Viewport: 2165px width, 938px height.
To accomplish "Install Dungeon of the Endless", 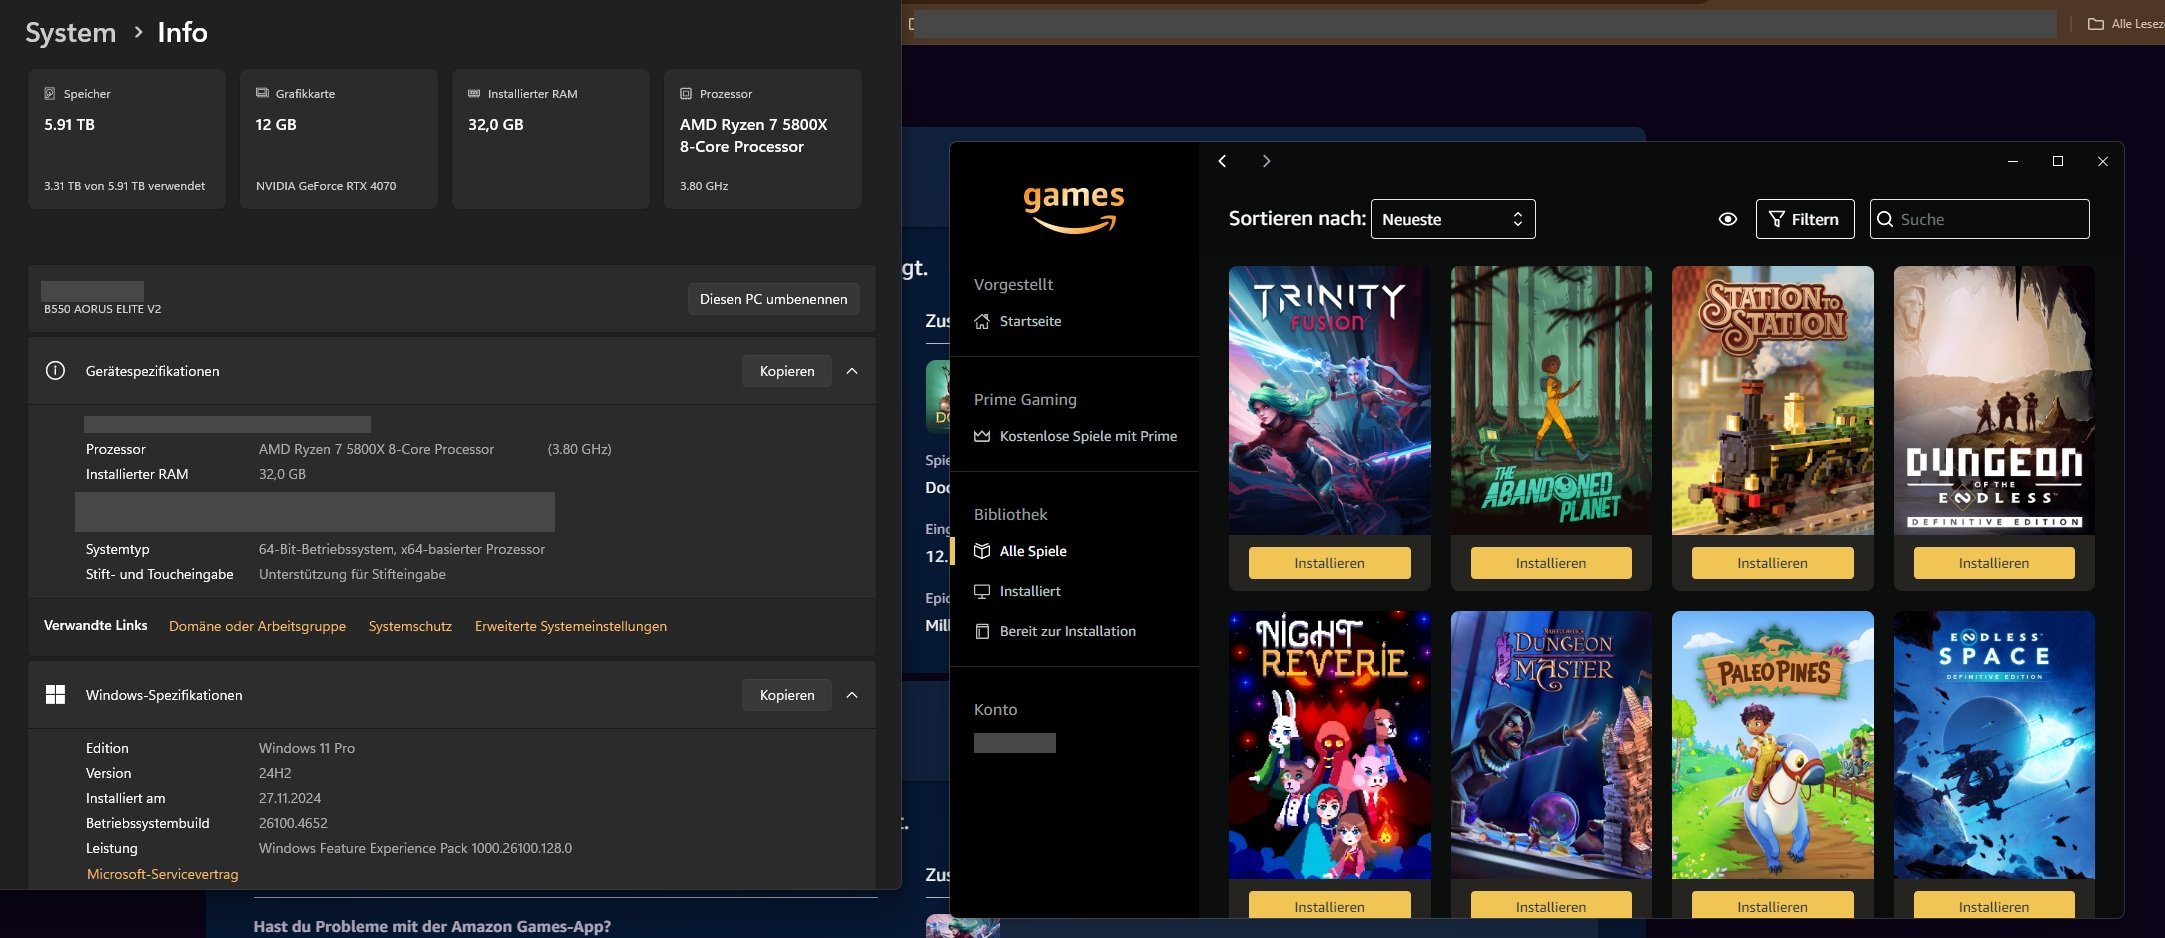I will tap(1994, 563).
